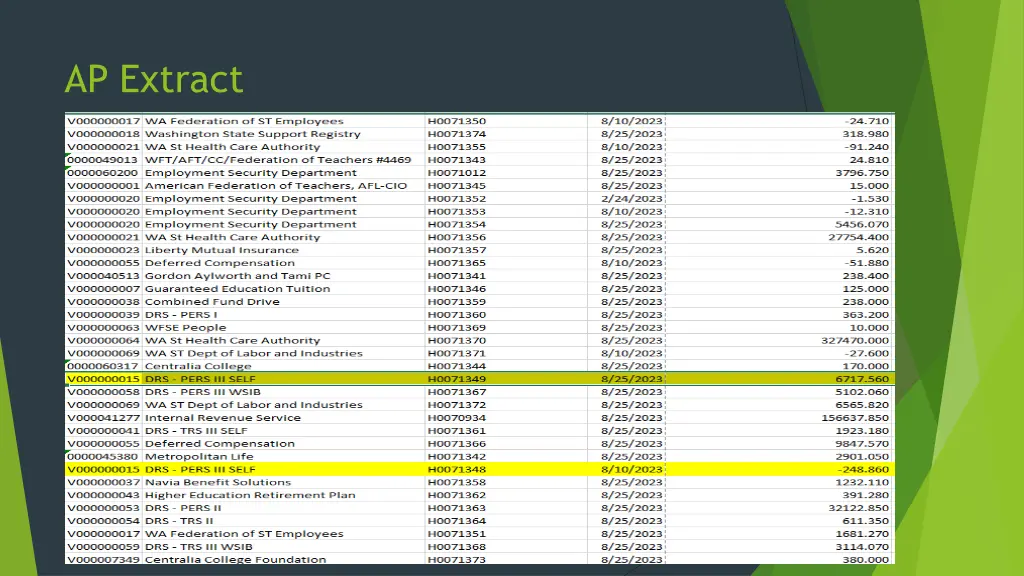Select highlighted amount -248.860
This screenshot has height=576, width=1024.
(862, 470)
